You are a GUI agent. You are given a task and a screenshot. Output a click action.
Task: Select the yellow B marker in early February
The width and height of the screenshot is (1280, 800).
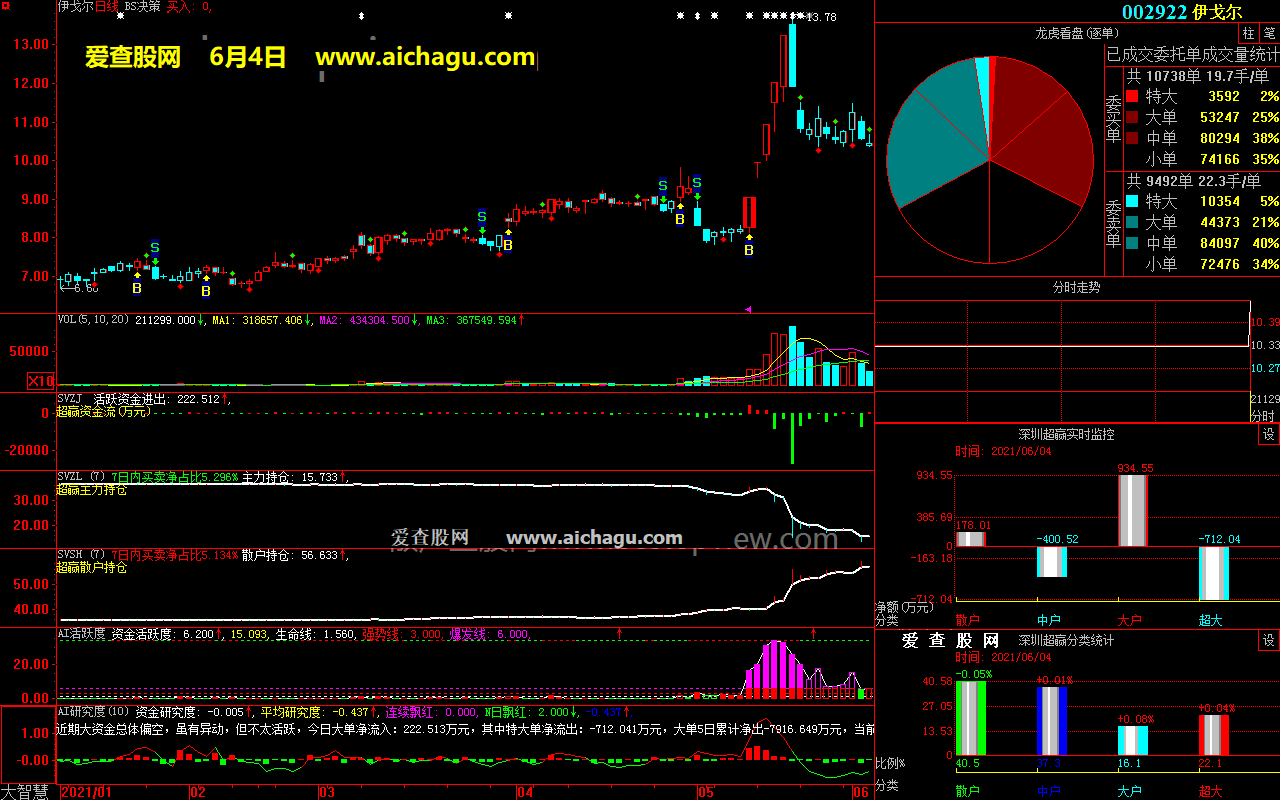tap(205, 291)
